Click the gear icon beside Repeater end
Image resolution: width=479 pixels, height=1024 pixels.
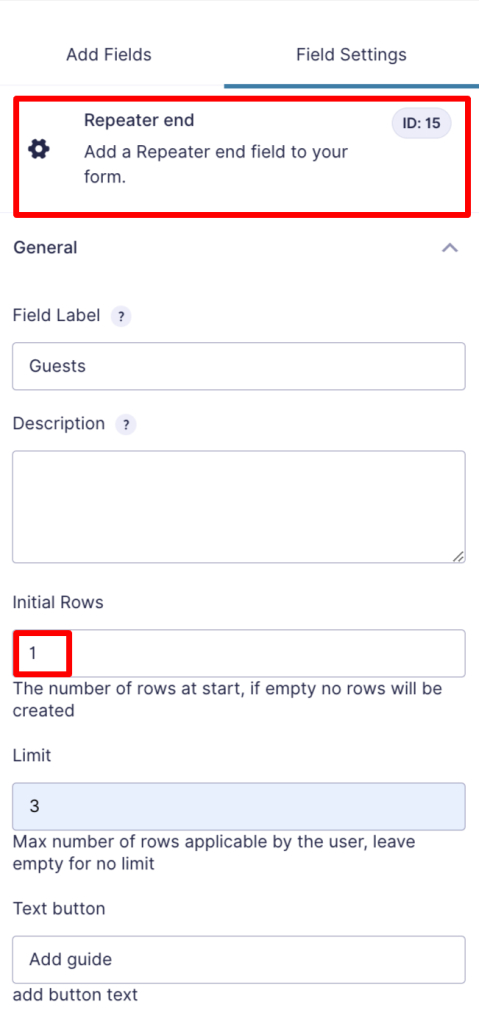pos(39,150)
